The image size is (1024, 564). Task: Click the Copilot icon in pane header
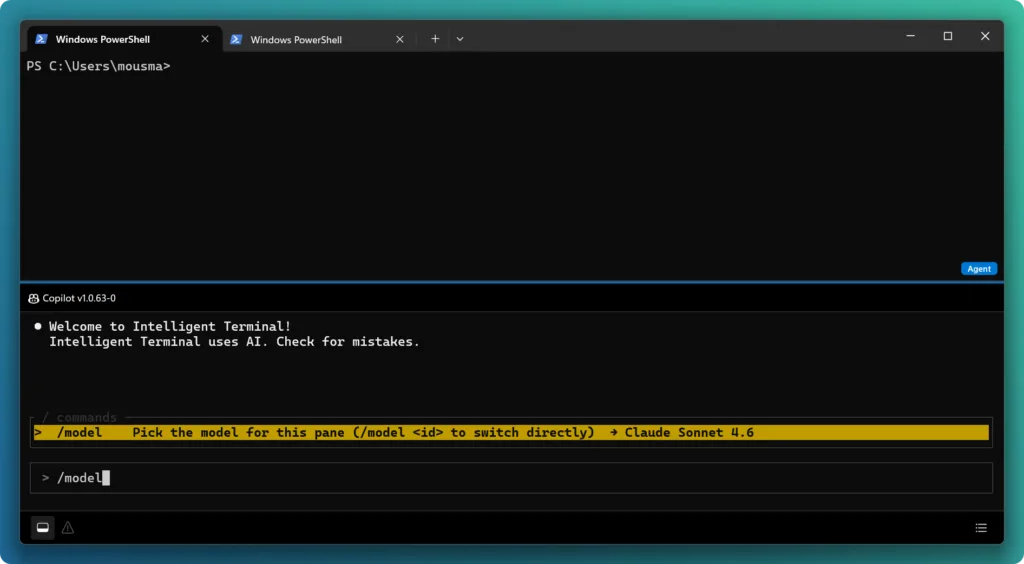click(x=33, y=299)
